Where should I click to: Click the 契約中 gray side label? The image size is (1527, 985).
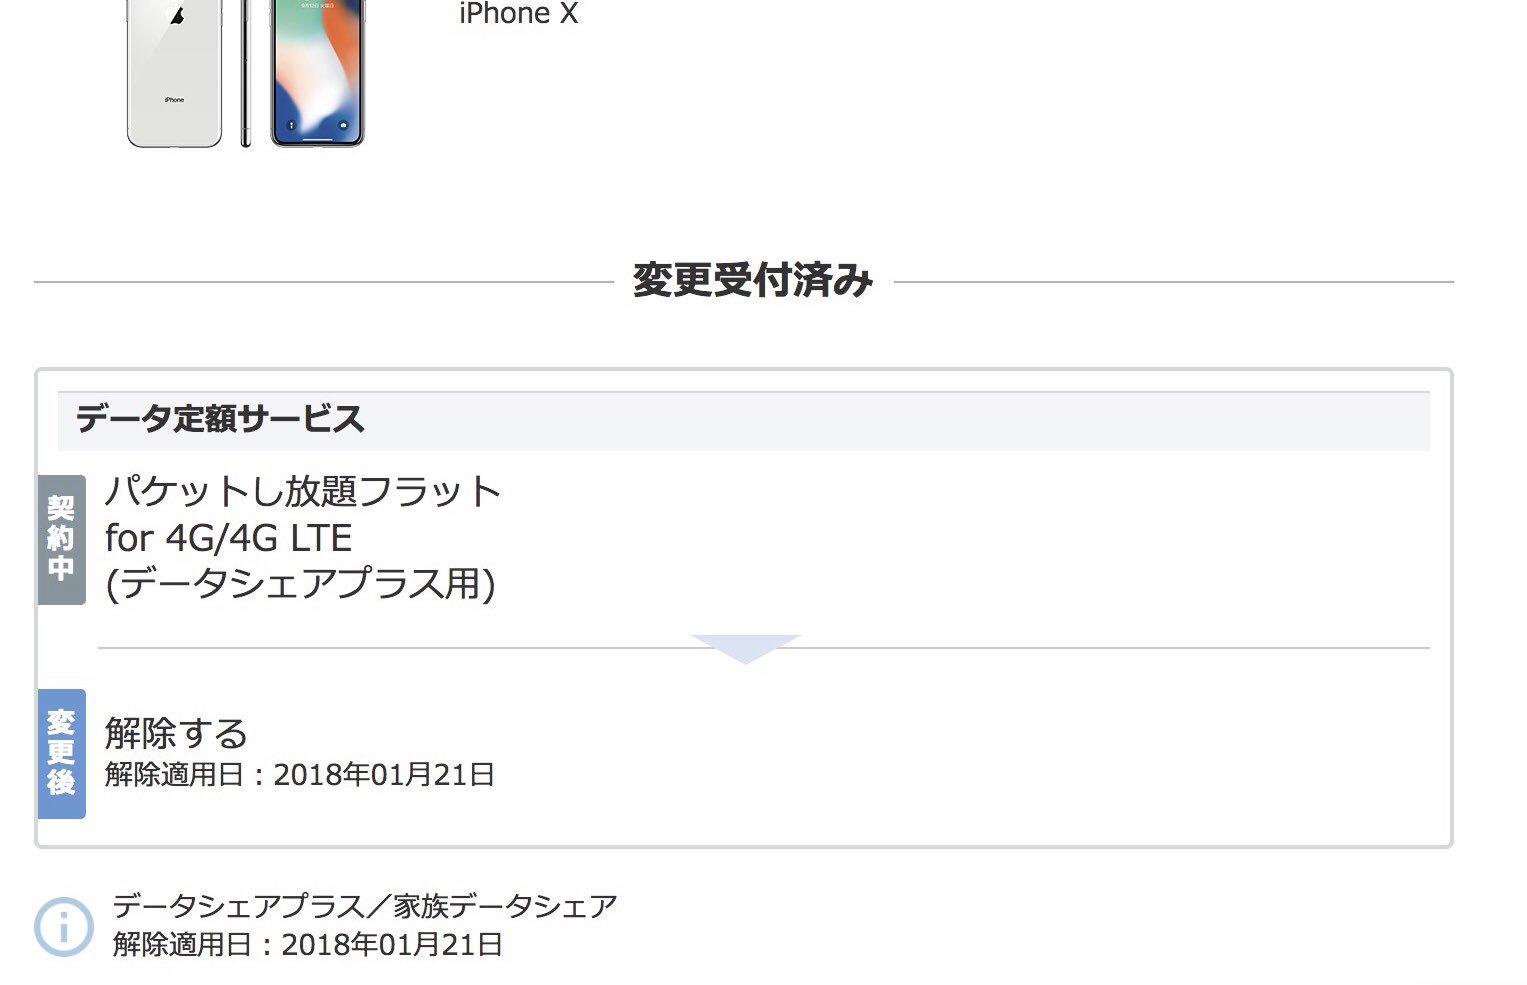[61, 539]
